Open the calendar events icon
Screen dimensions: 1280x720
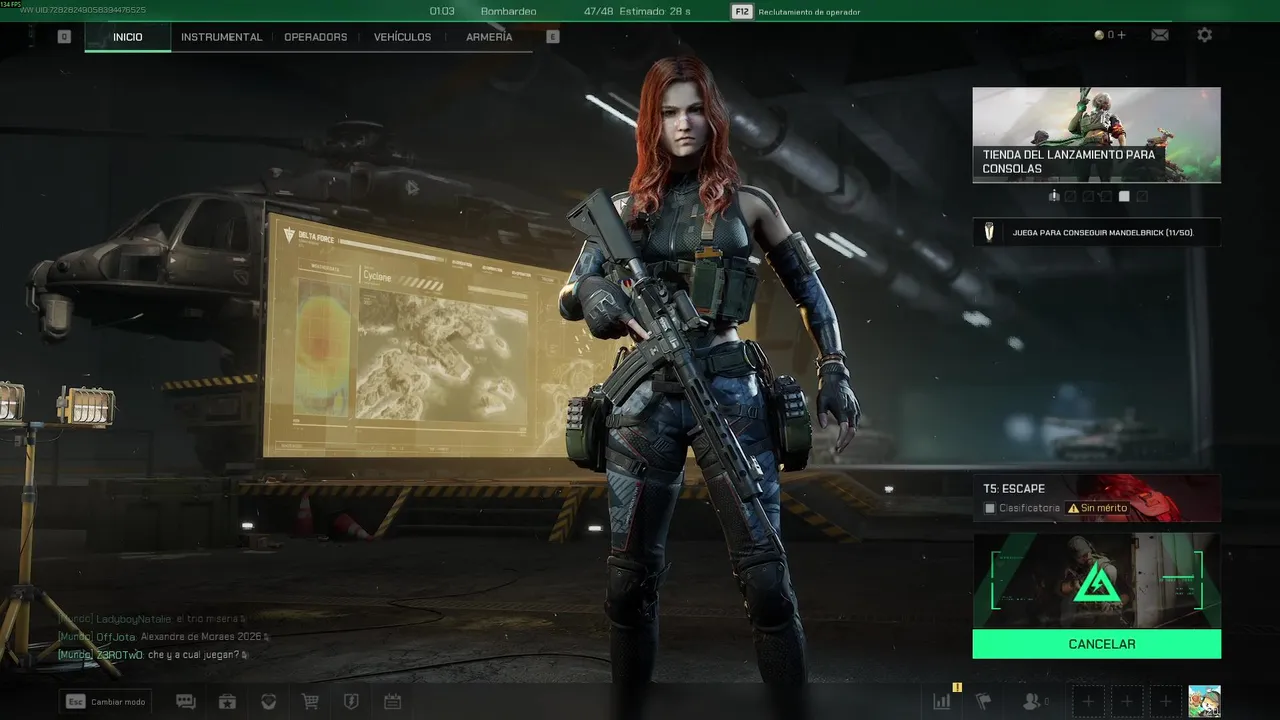pyautogui.click(x=393, y=702)
